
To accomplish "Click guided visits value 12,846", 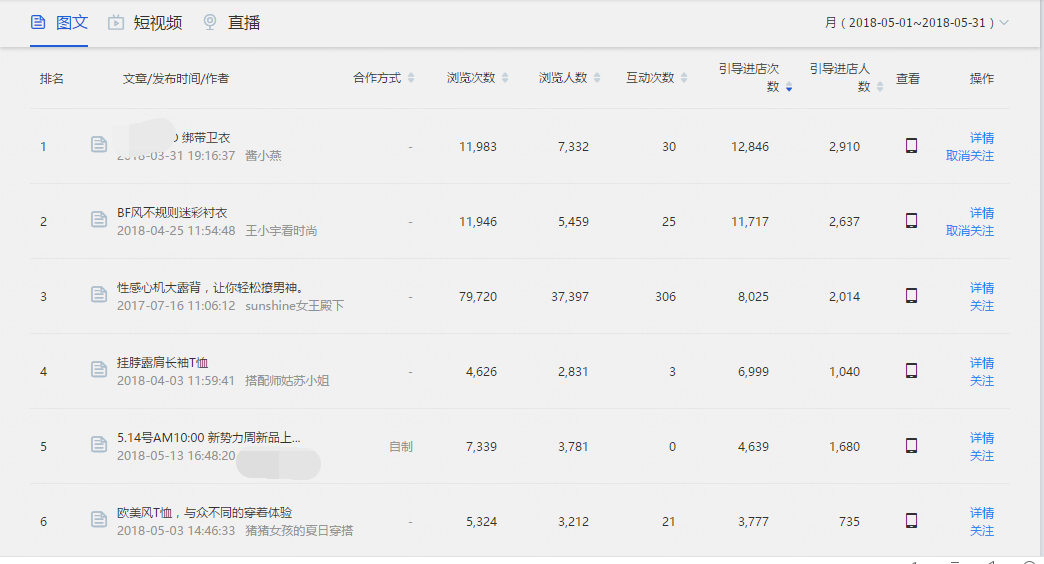I will 750,147.
